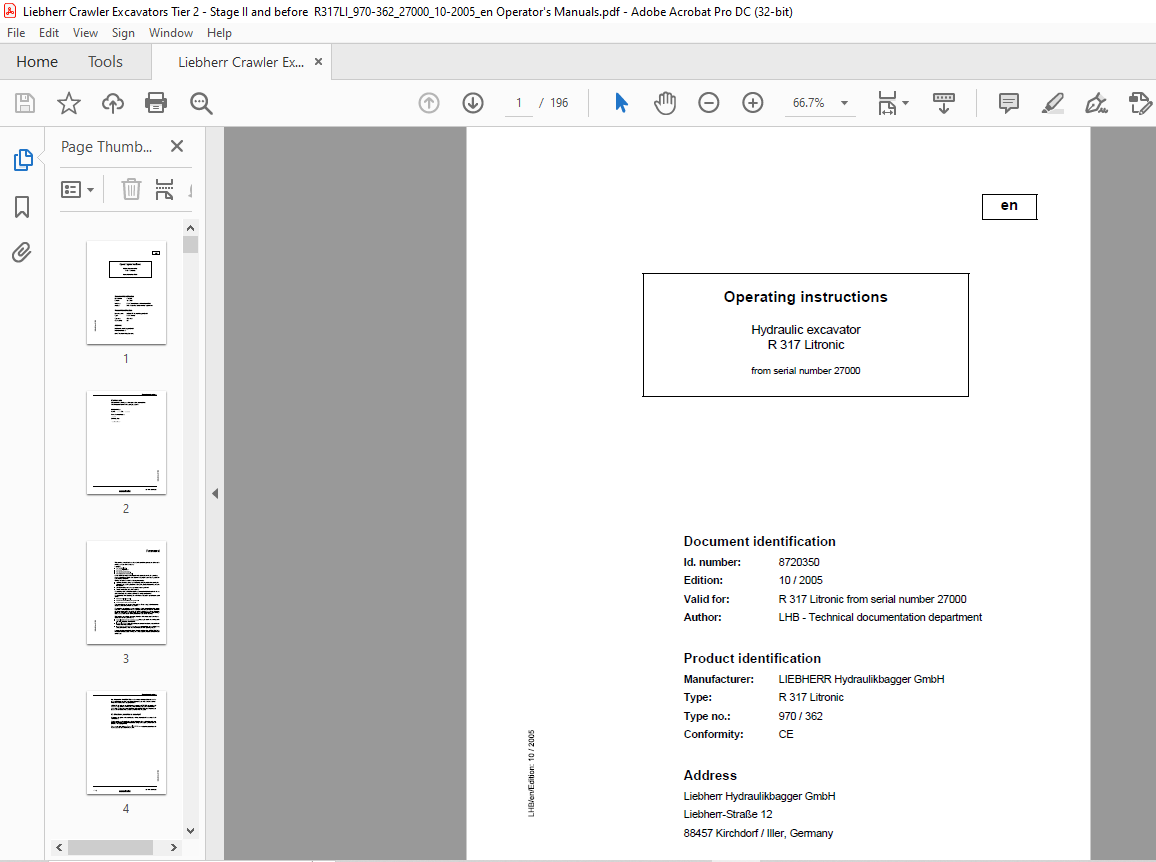Print the document
1156x862 pixels.
[156, 103]
